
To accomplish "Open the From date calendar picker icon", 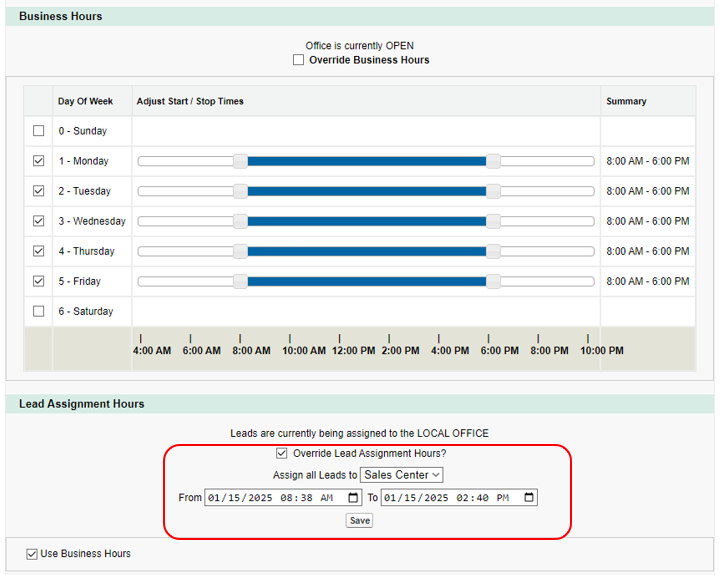I will [x=353, y=497].
